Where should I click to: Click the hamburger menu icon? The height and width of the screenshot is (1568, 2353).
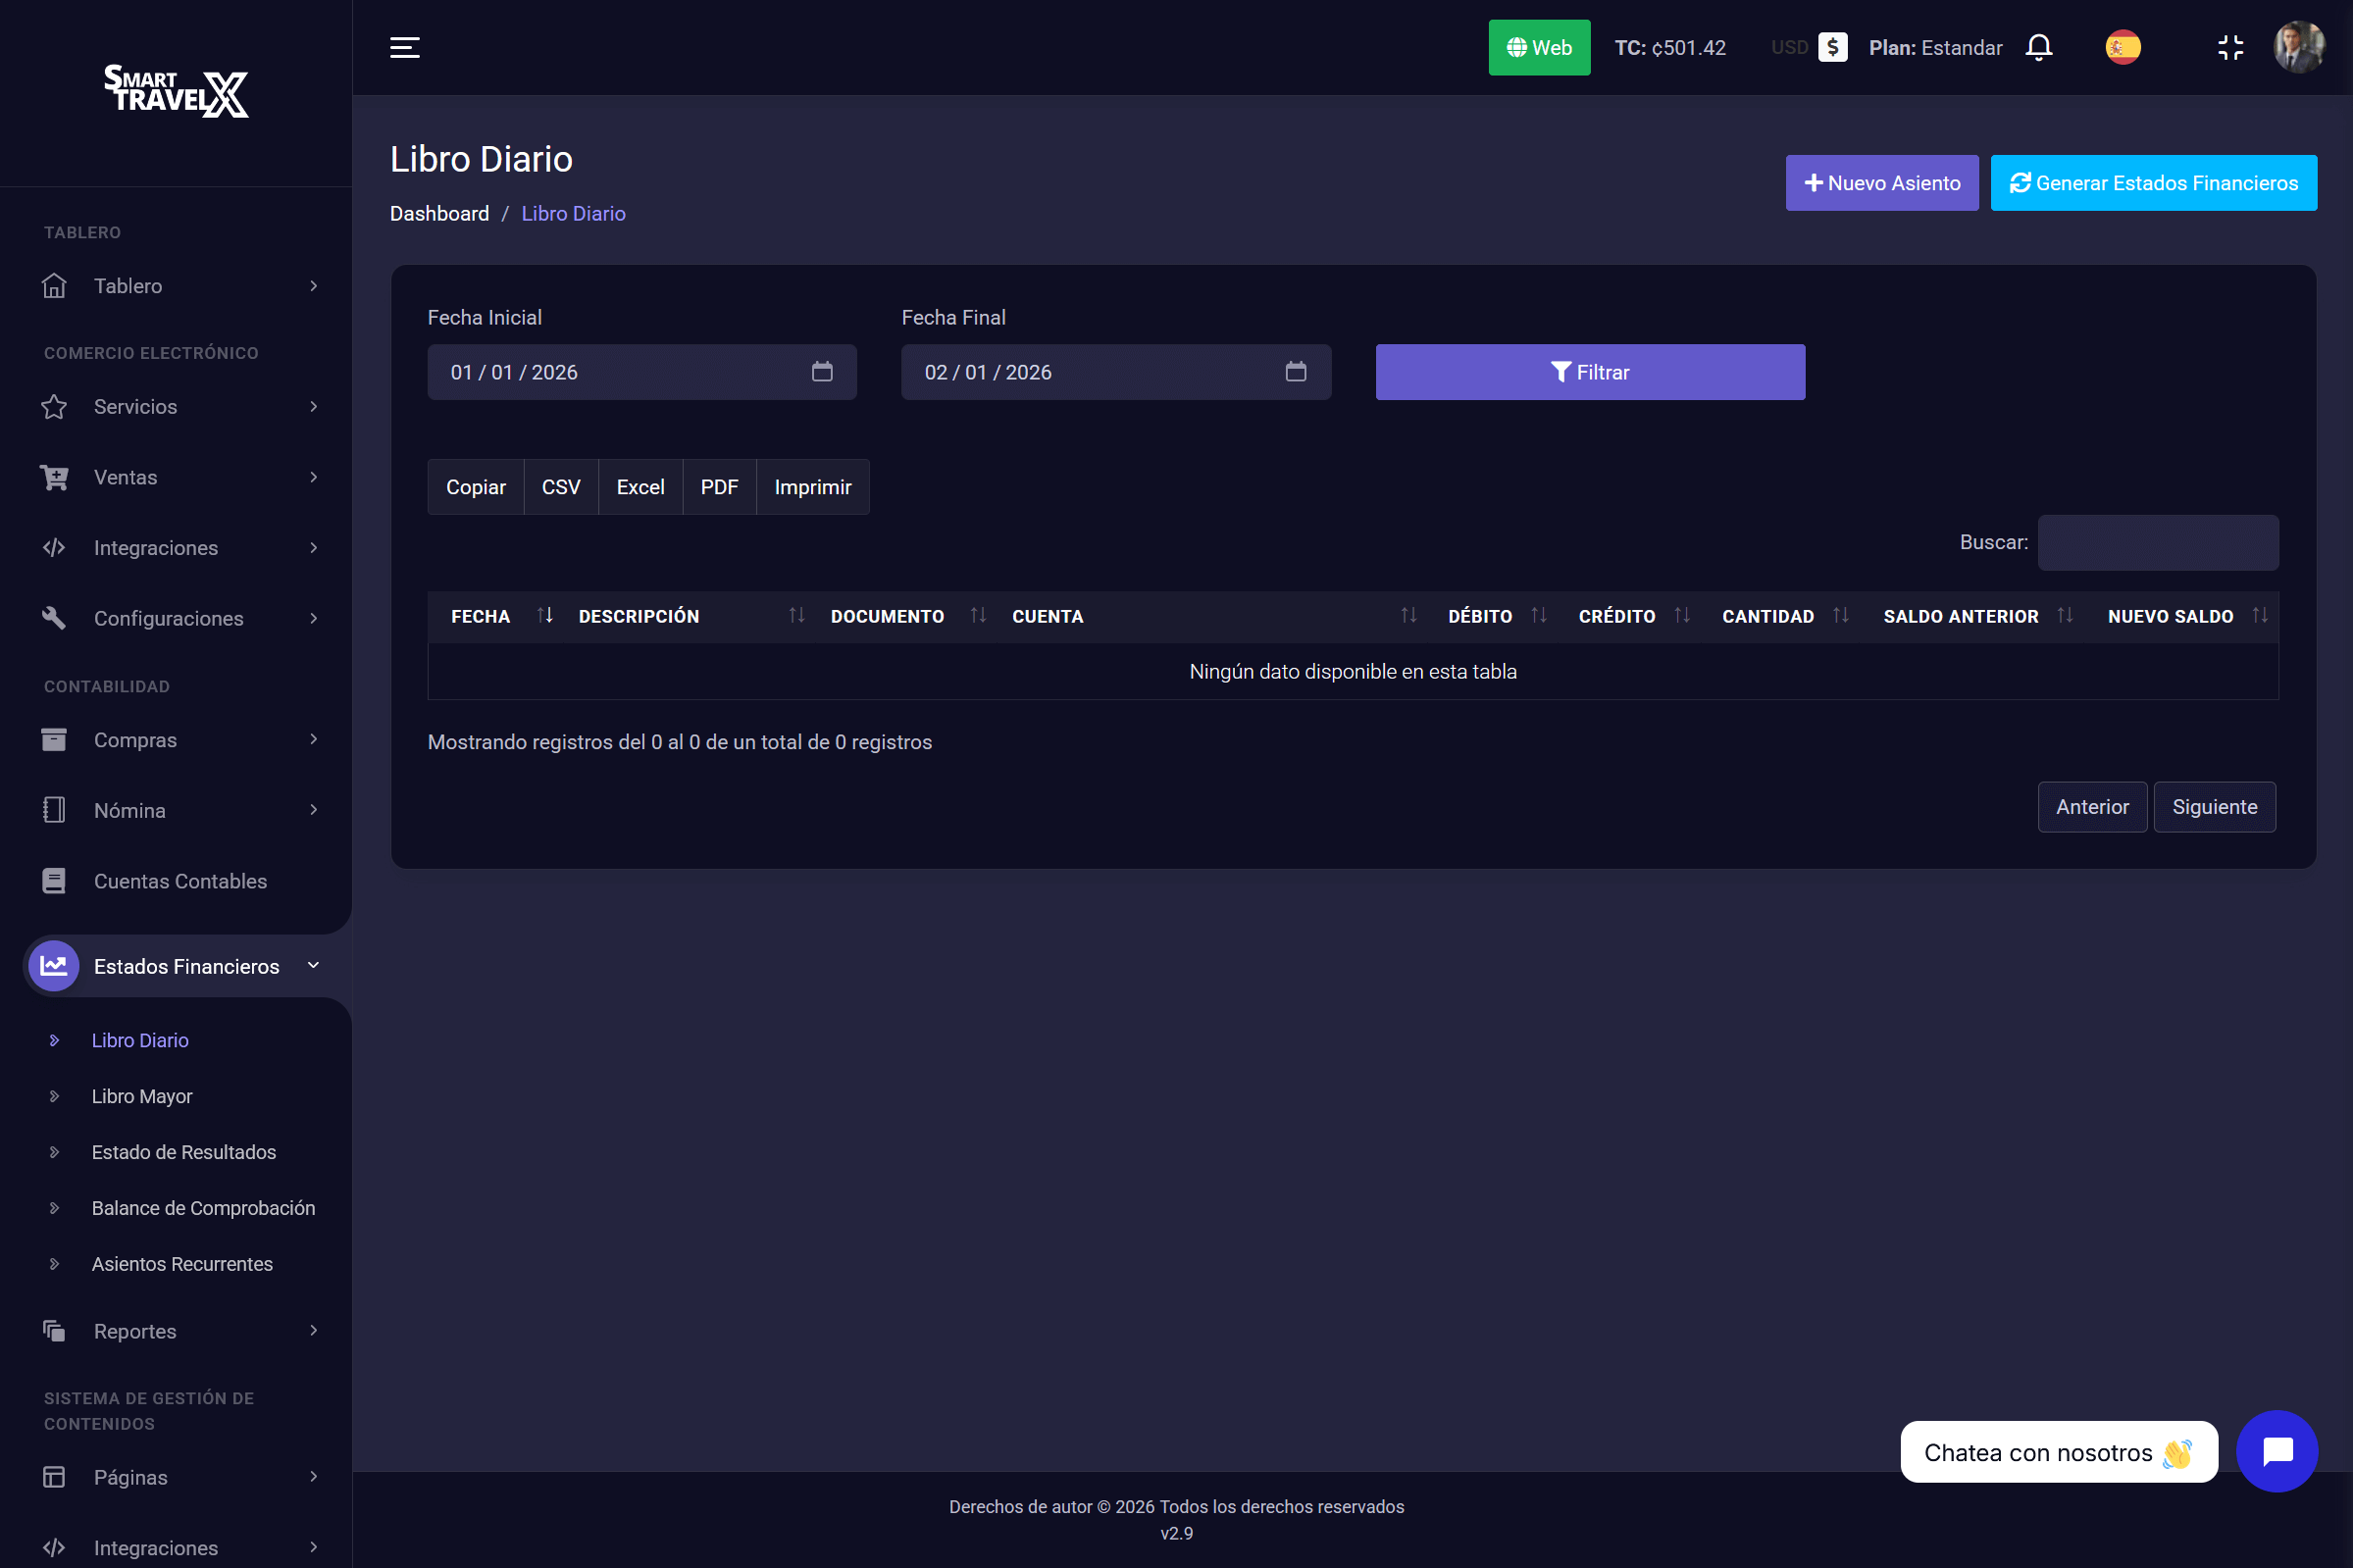click(404, 47)
